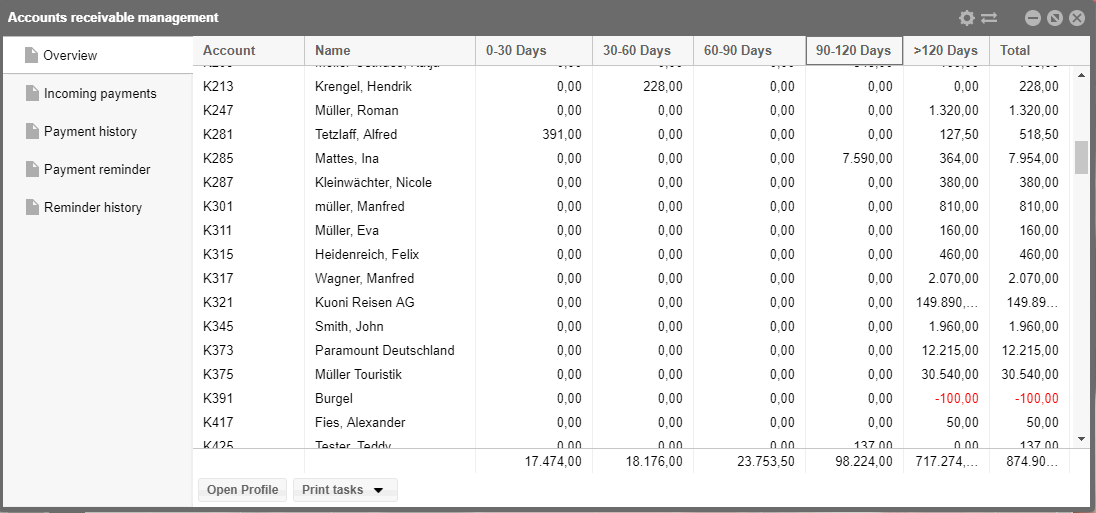Image resolution: width=1096 pixels, height=513 pixels.
Task: Click the Payment history page icon
Action: click(32, 131)
